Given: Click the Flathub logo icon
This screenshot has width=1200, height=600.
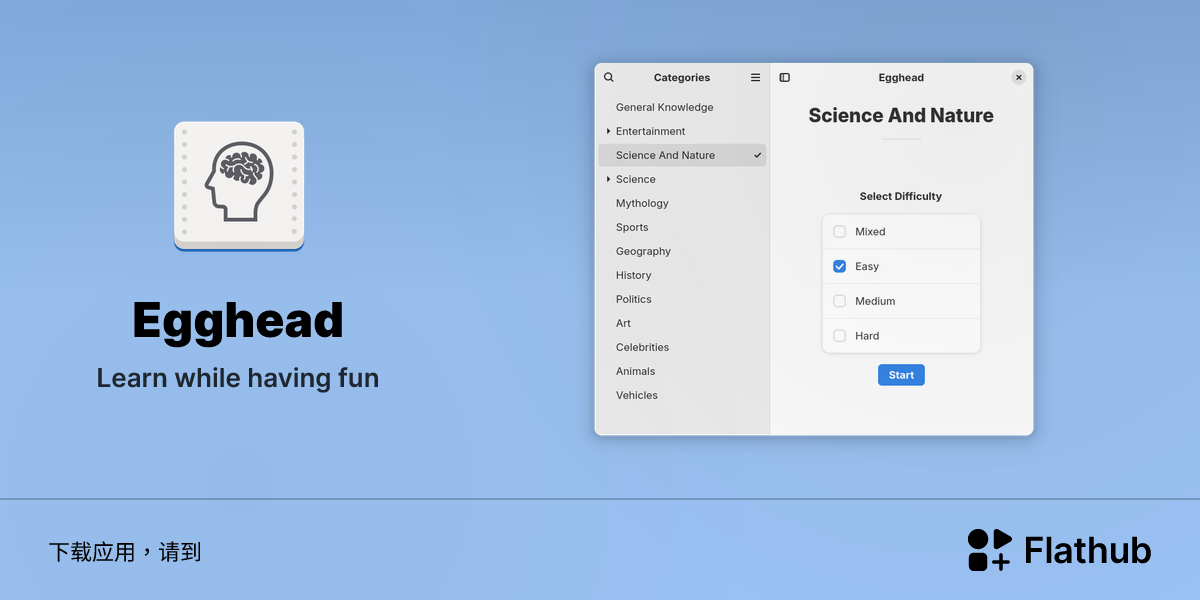Looking at the screenshot, I should point(990,550).
